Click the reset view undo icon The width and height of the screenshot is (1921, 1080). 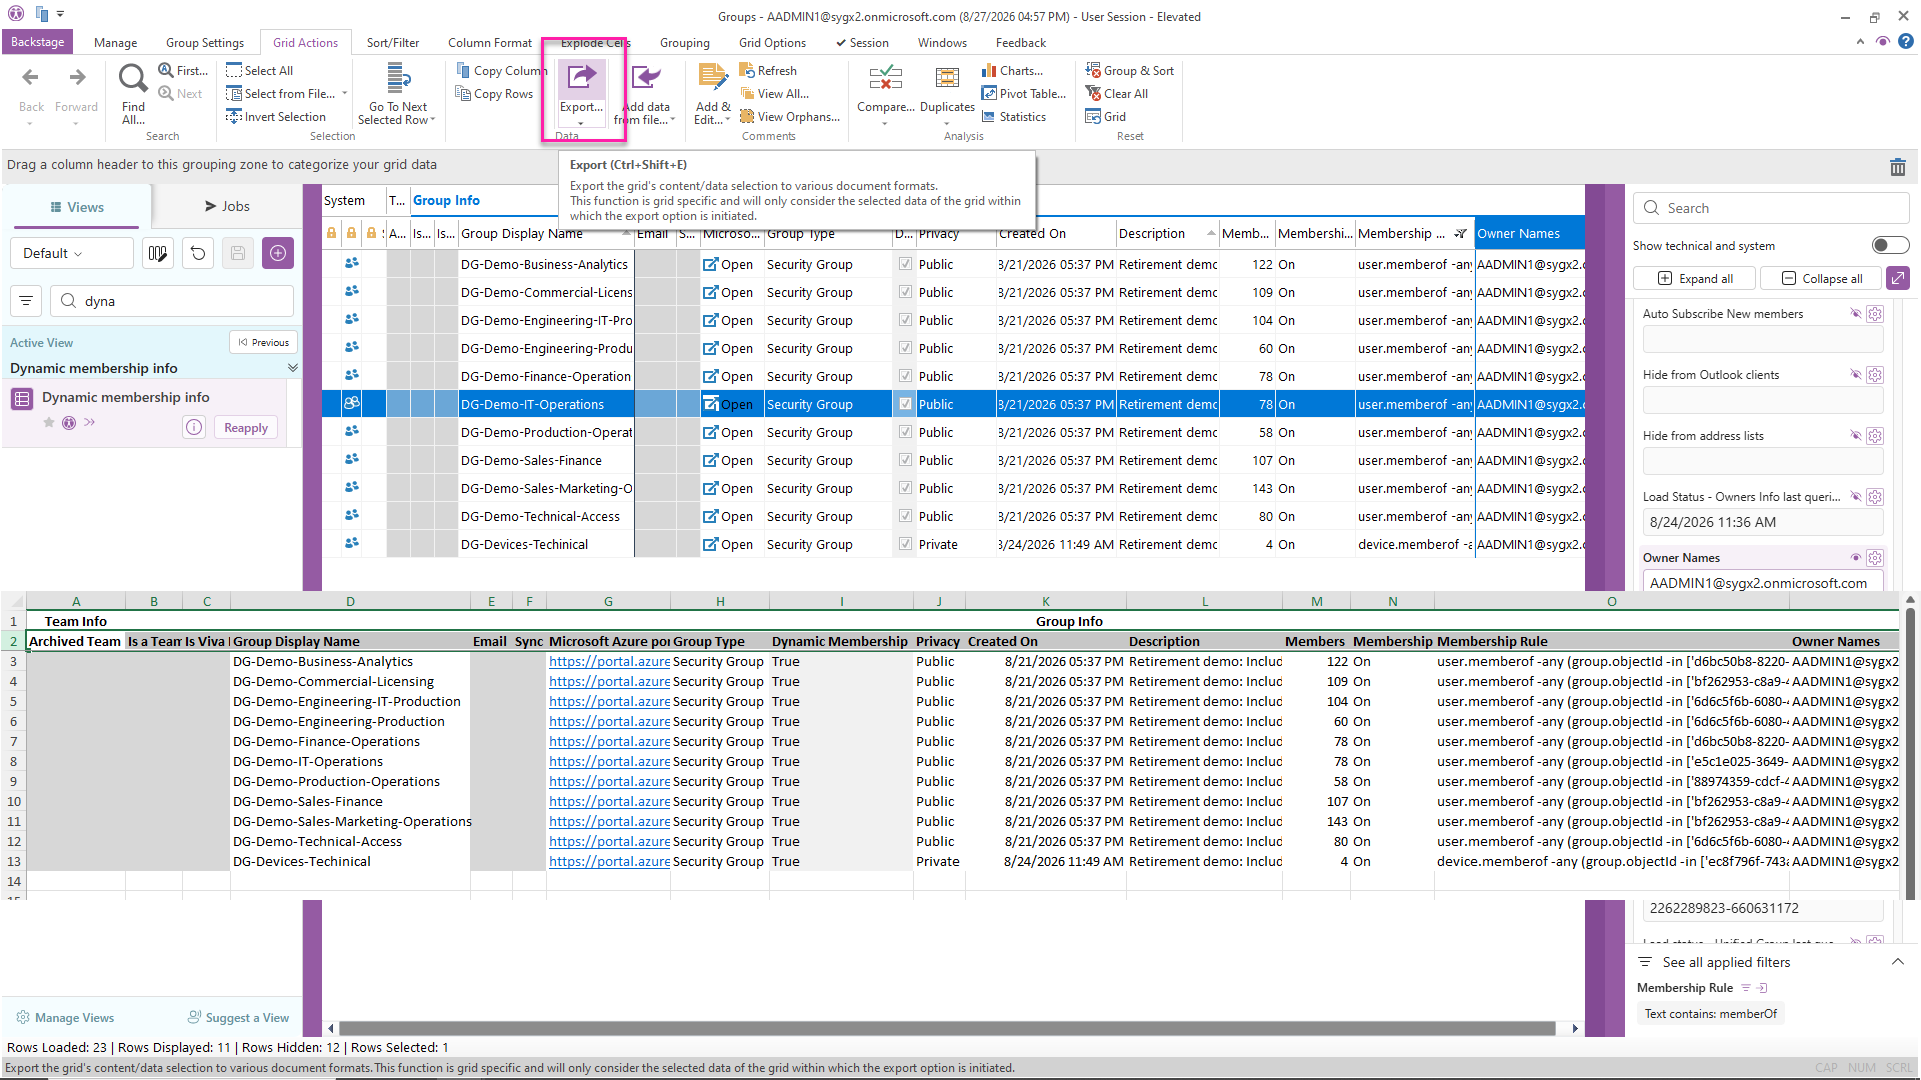[x=198, y=253]
